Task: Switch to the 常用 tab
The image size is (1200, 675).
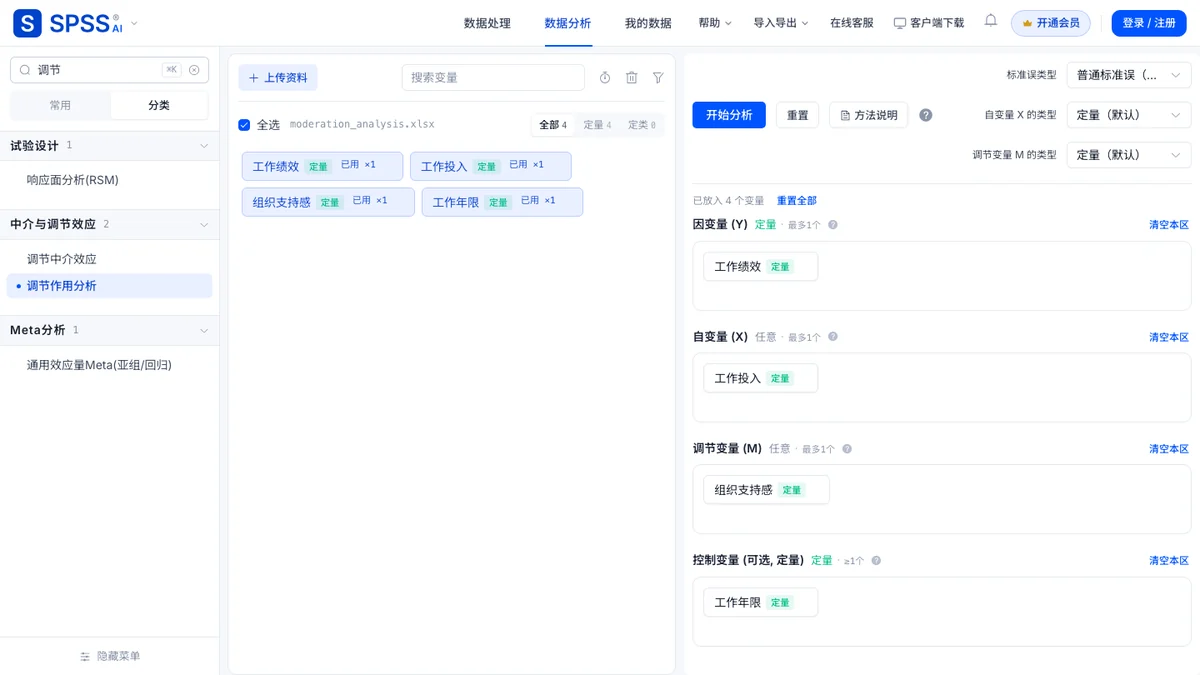Action: tap(60, 105)
